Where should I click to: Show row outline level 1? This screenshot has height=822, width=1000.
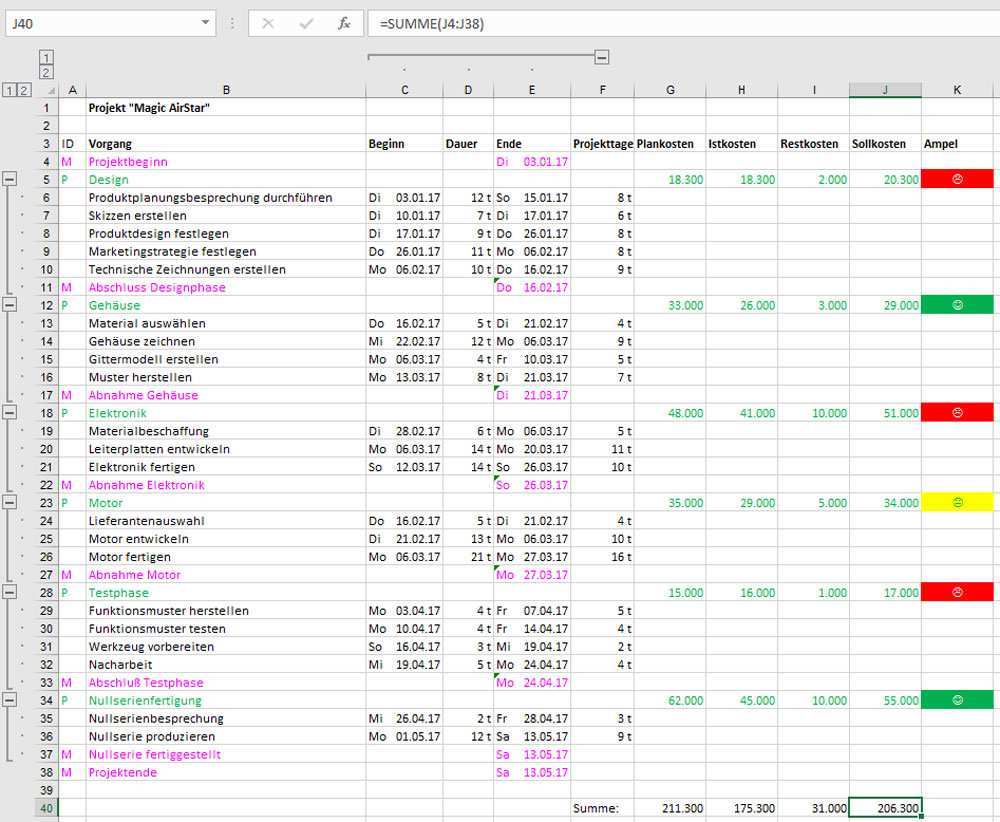pyautogui.click(x=10, y=90)
